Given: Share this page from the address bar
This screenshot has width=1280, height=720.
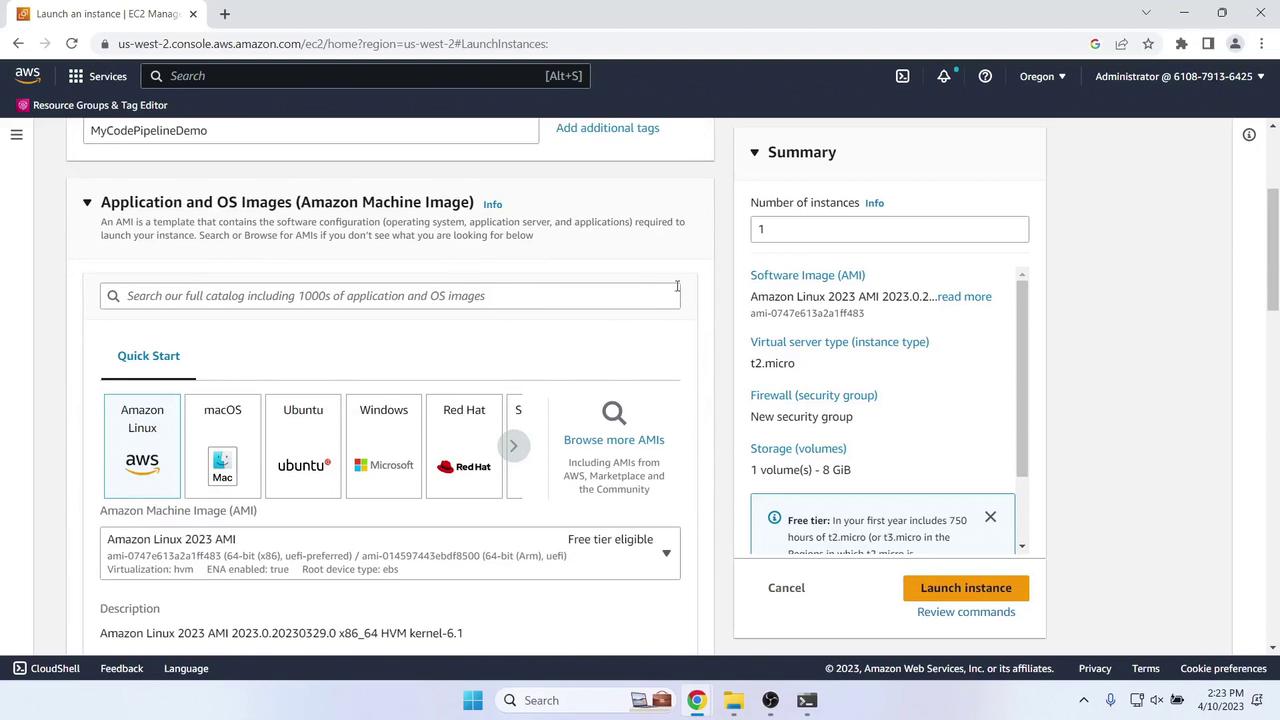Looking at the screenshot, I should coord(1121,44).
